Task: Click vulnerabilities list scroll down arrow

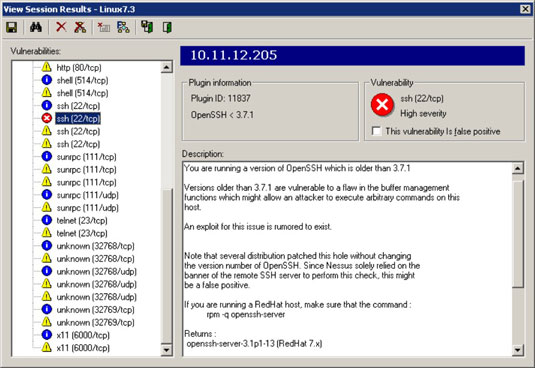Action: (166, 350)
